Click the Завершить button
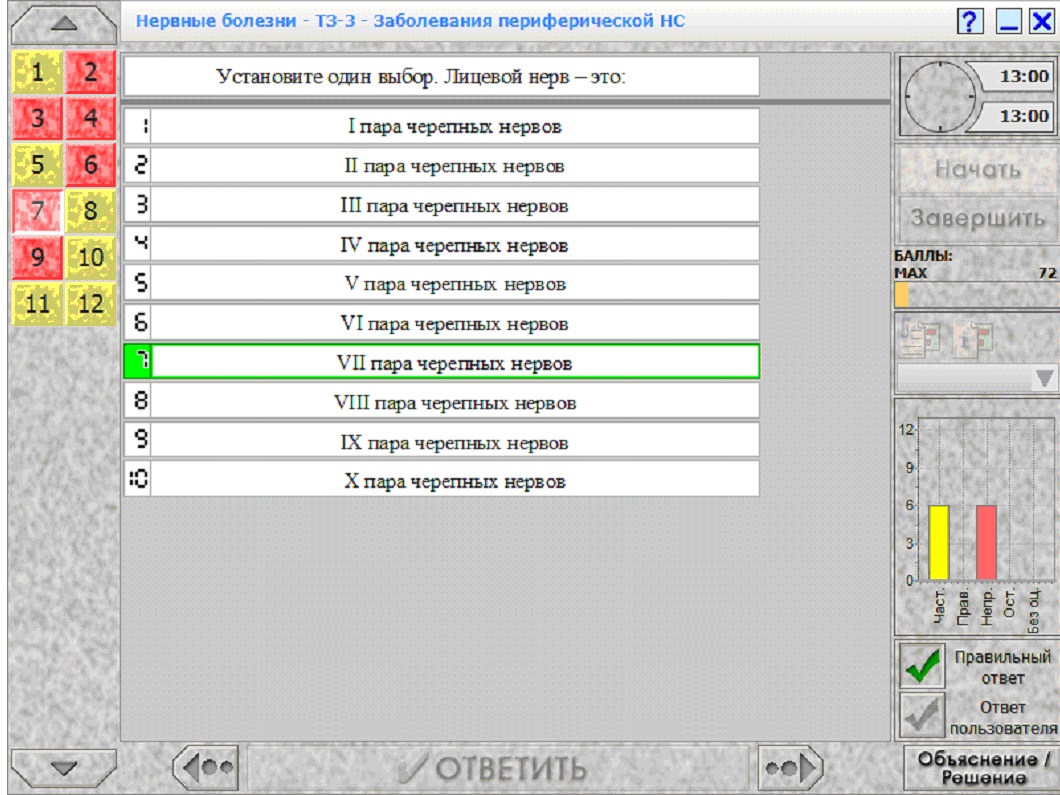Image resolution: width=1060 pixels, height=795 pixels. pyautogui.click(x=978, y=218)
